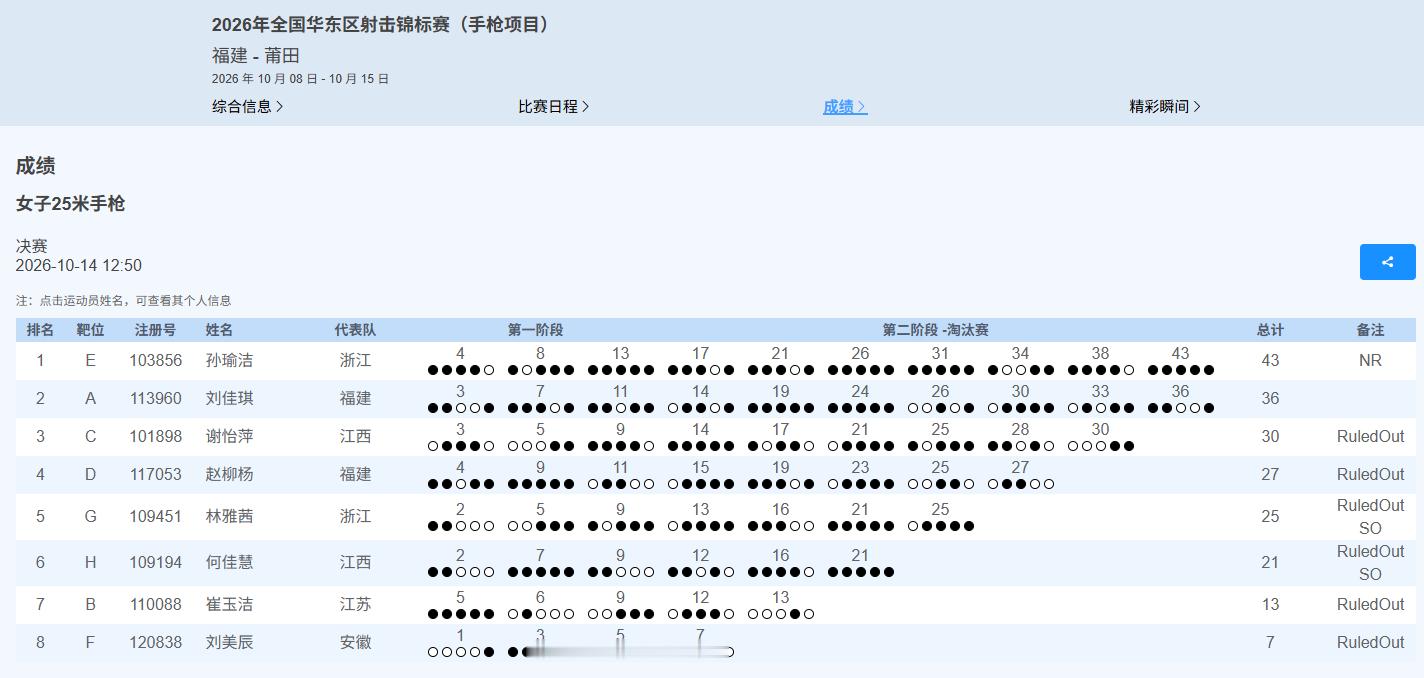This screenshot has width=1424, height=678.
Task: Click the 注册号 column header
Action: coord(155,330)
